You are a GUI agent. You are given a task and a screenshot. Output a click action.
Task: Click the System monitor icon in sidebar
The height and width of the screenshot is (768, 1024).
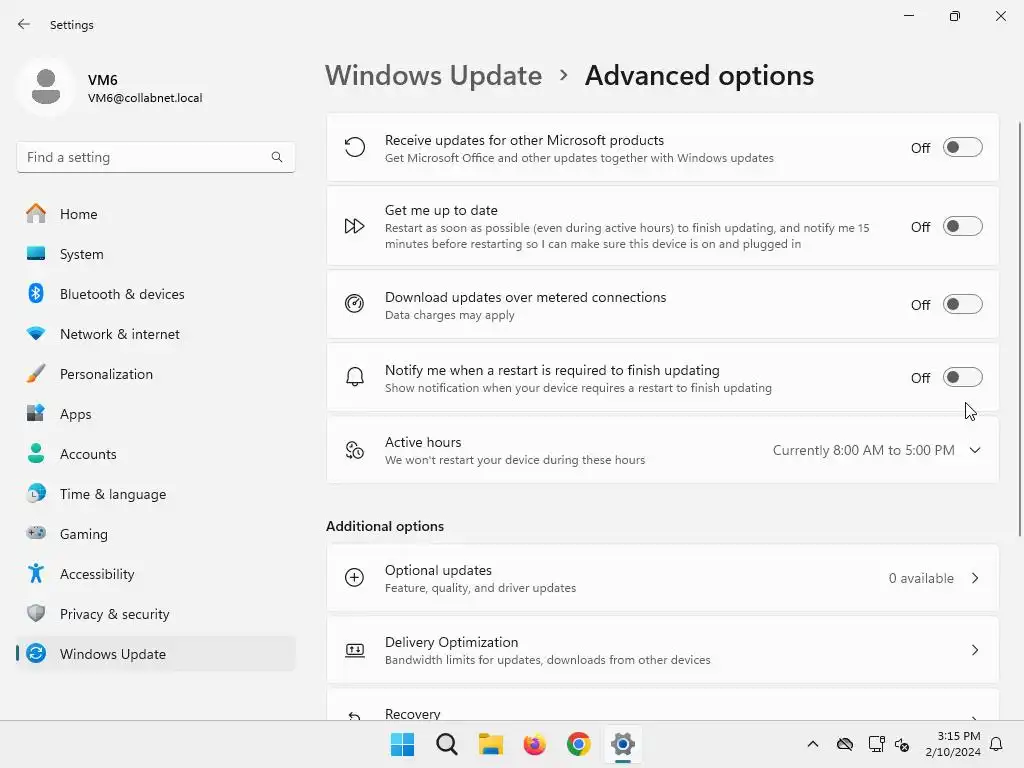[x=36, y=253]
